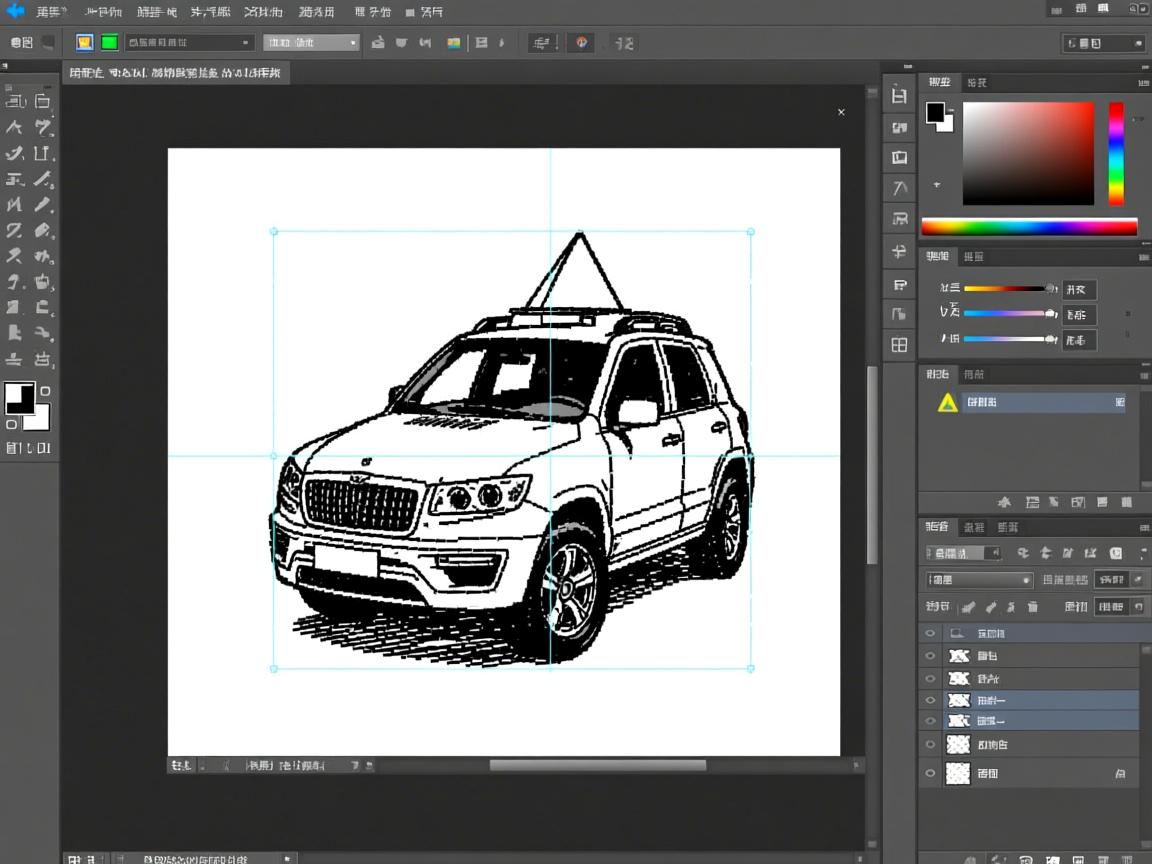
Task: Click the yellow warning triangle icon
Action: click(x=947, y=402)
